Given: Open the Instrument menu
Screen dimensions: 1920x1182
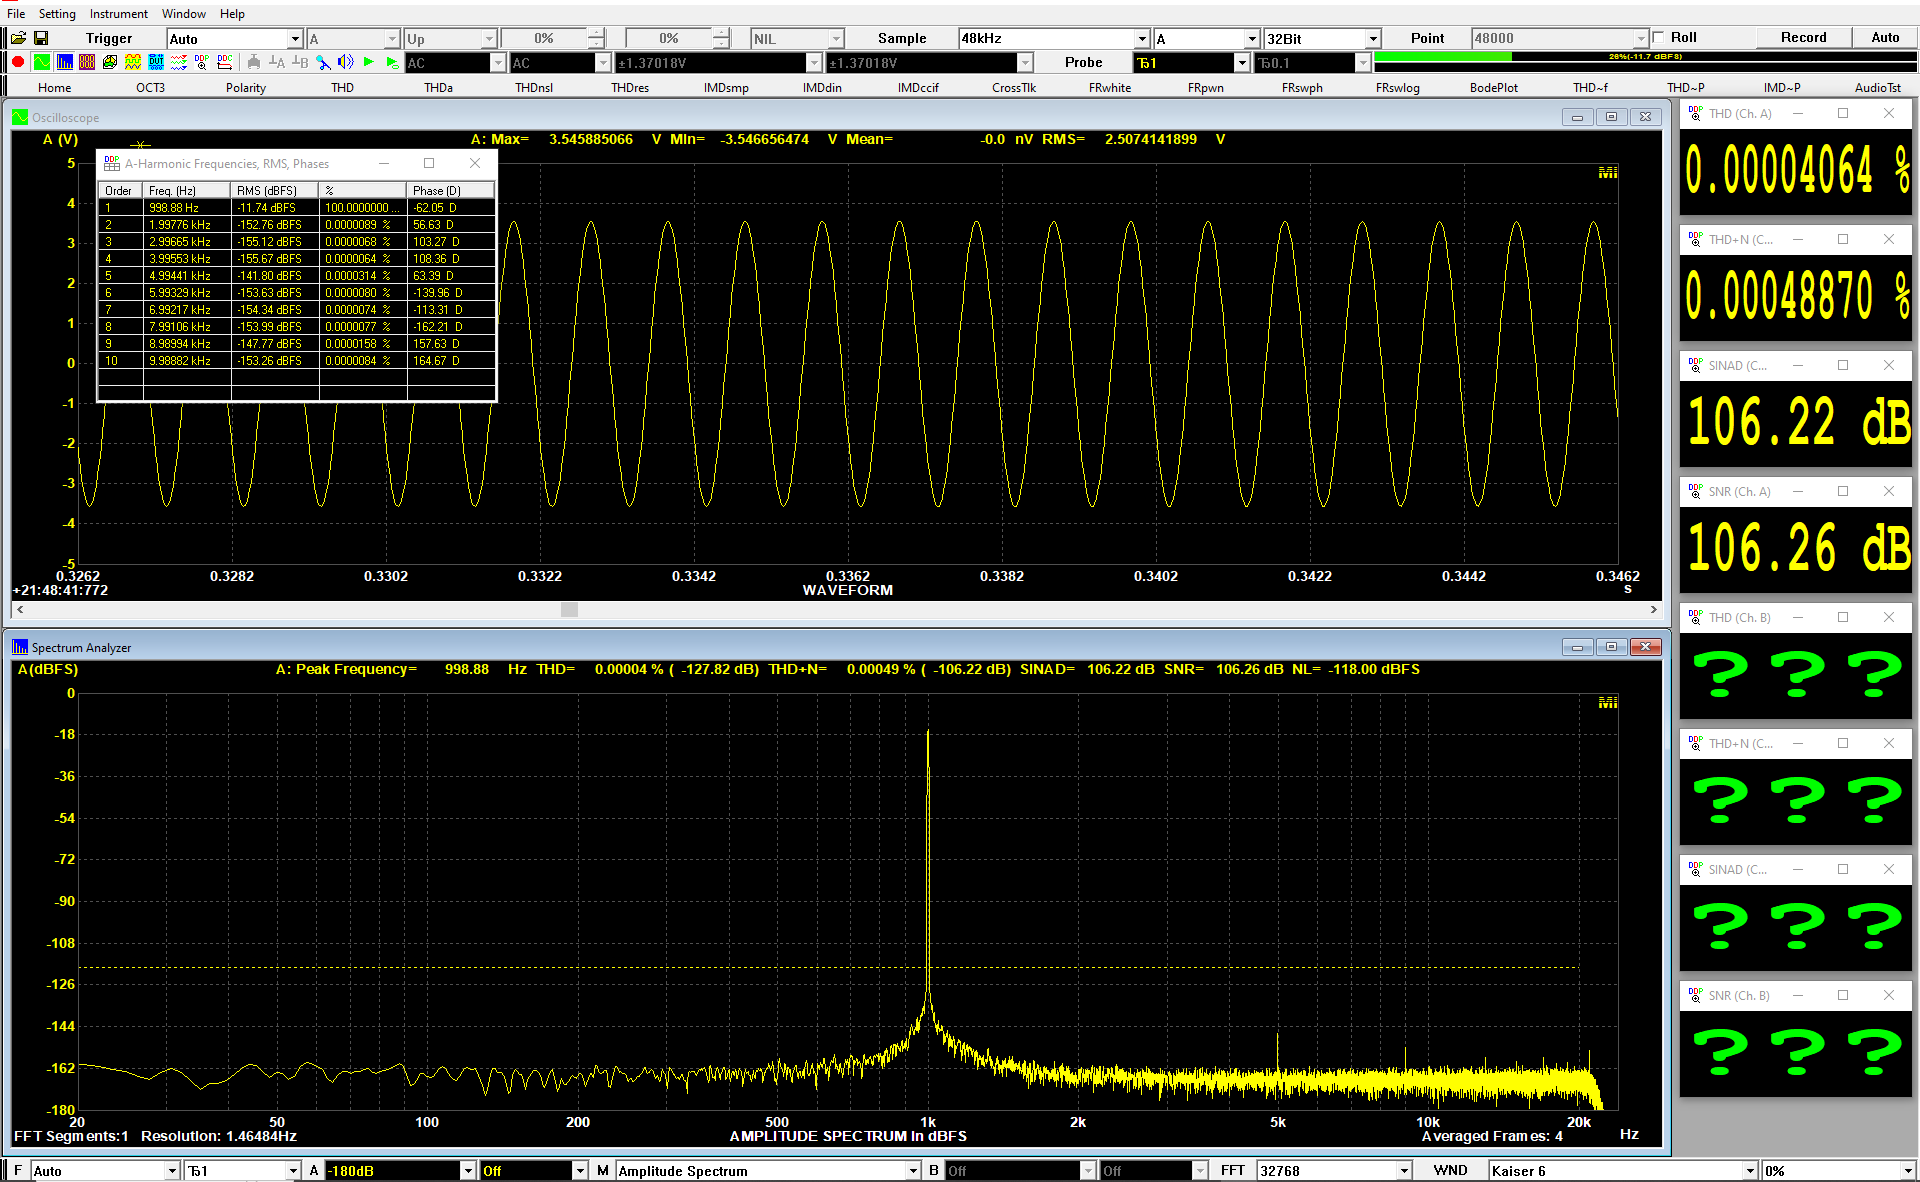Looking at the screenshot, I should (118, 13).
